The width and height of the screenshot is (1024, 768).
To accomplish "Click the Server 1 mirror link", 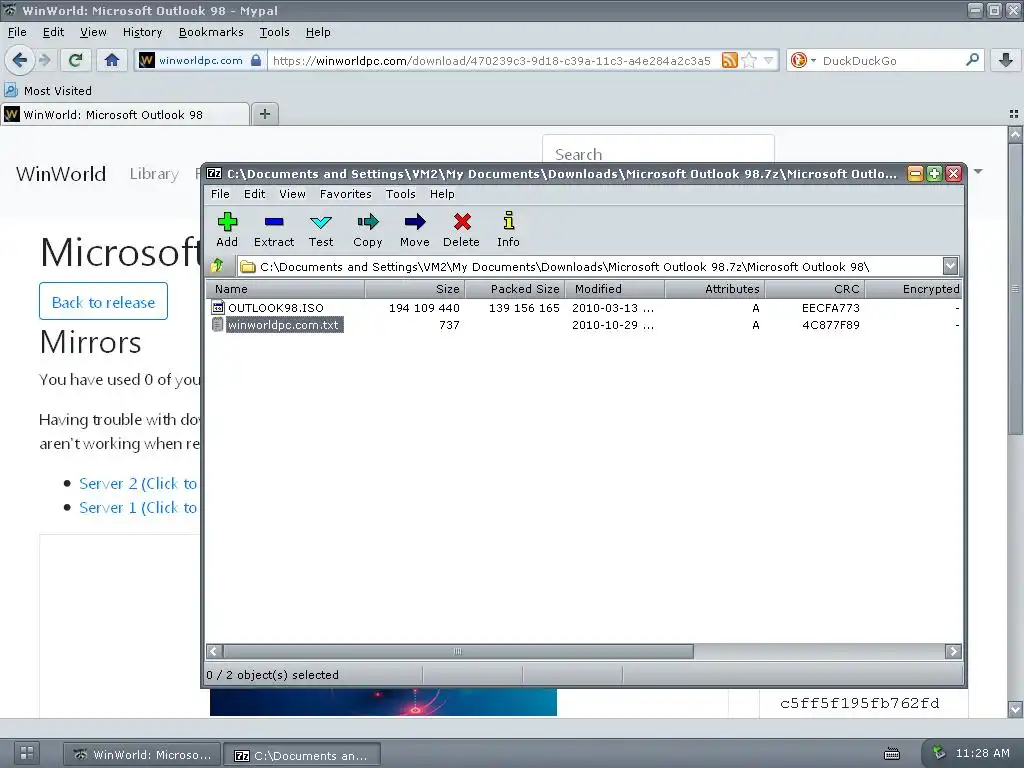I will point(138,507).
